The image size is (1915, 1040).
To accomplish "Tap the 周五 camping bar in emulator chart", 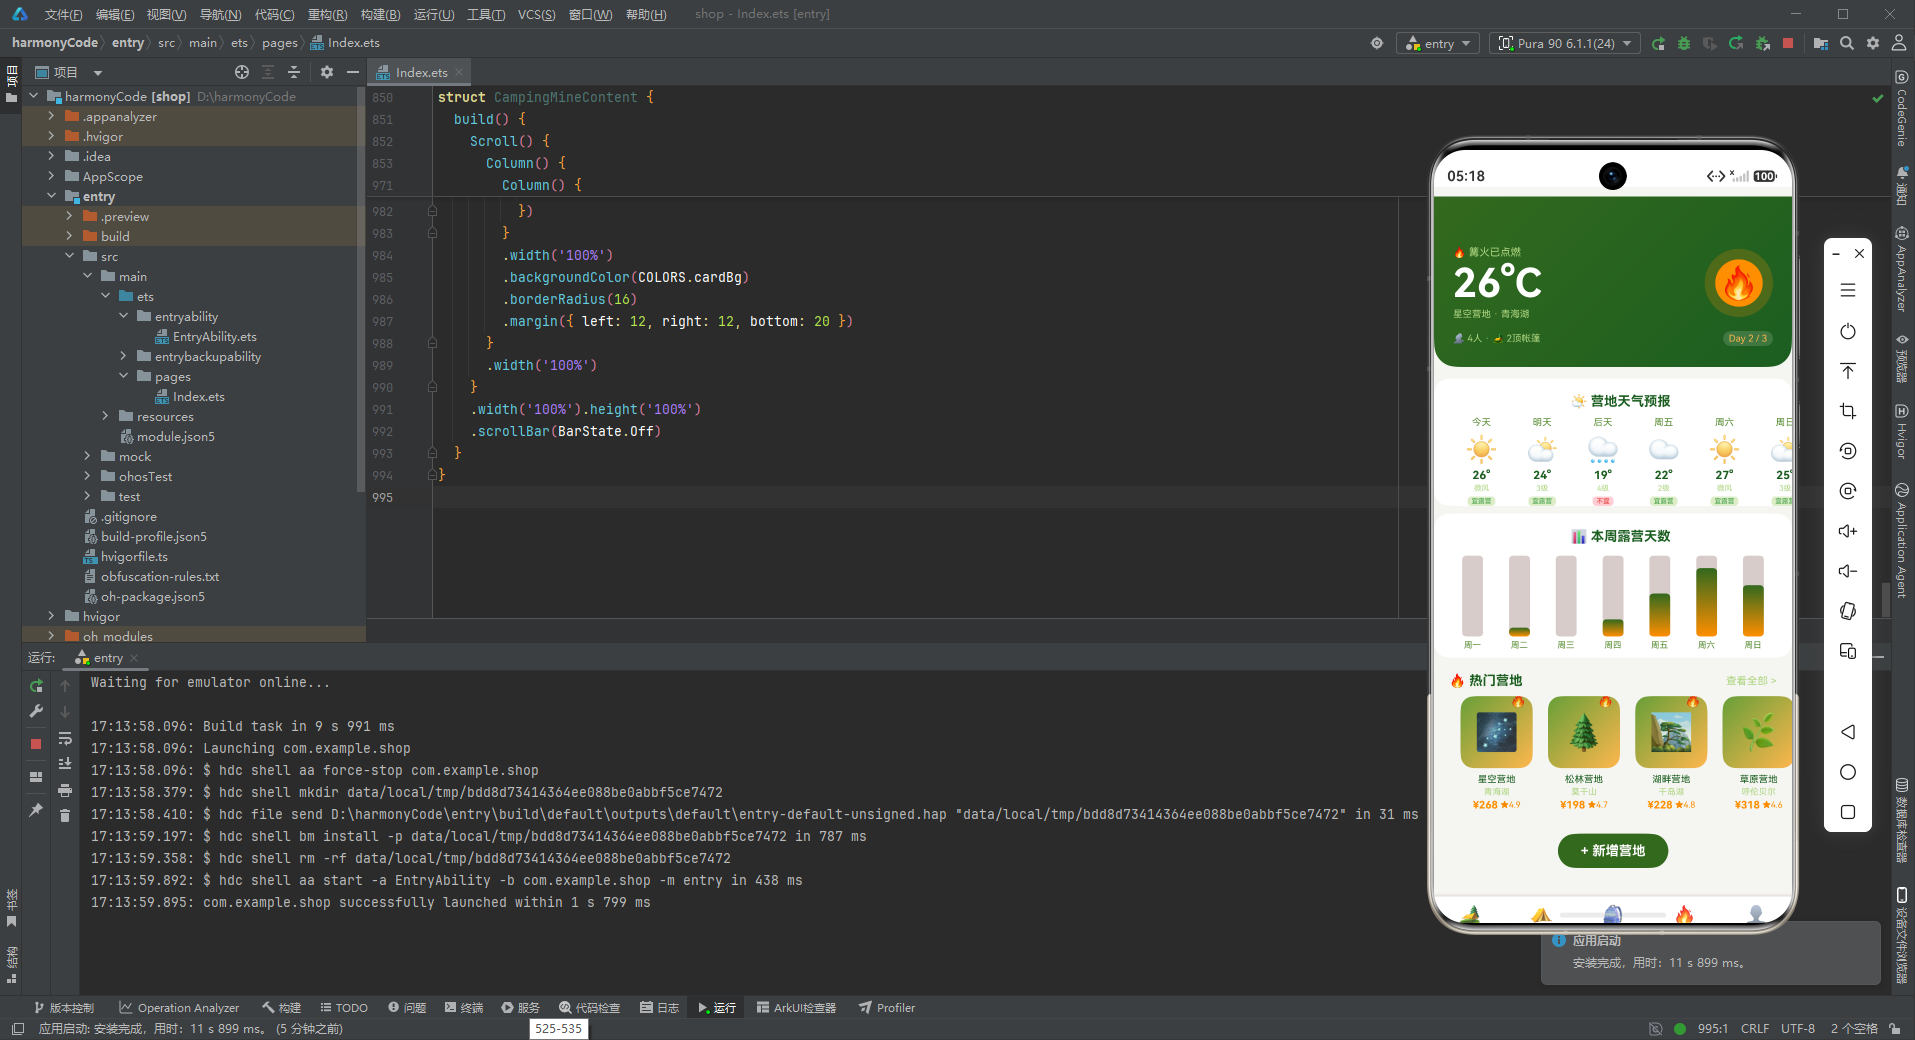I will click(x=1660, y=597).
